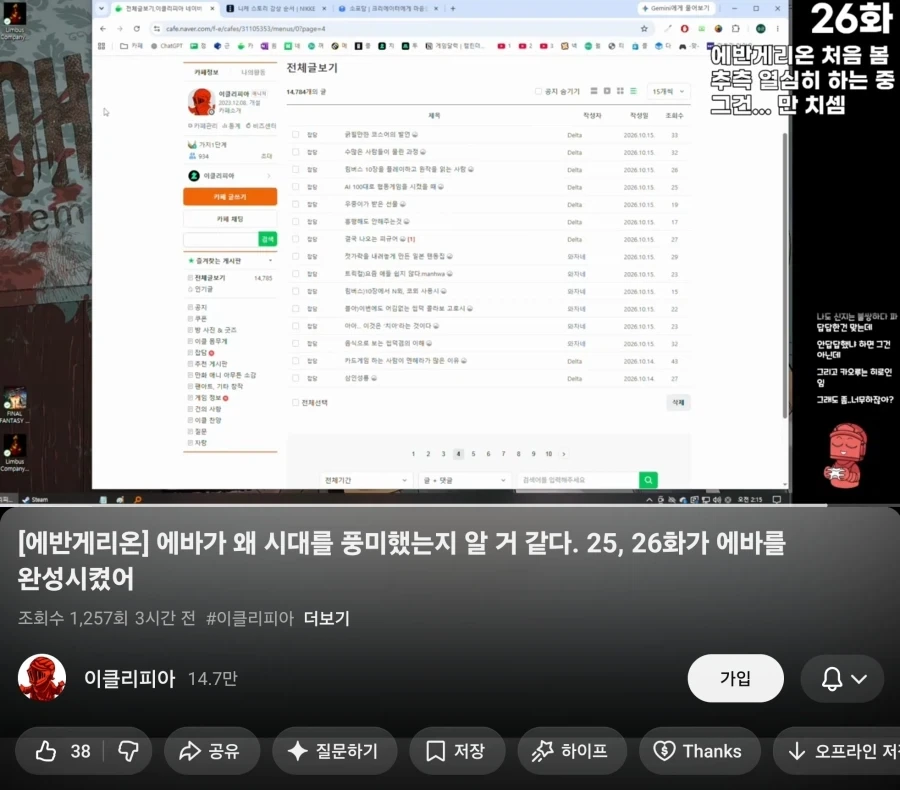Expand the 이클리피아 profile row chevron
900x790 pixels.
coord(269,176)
